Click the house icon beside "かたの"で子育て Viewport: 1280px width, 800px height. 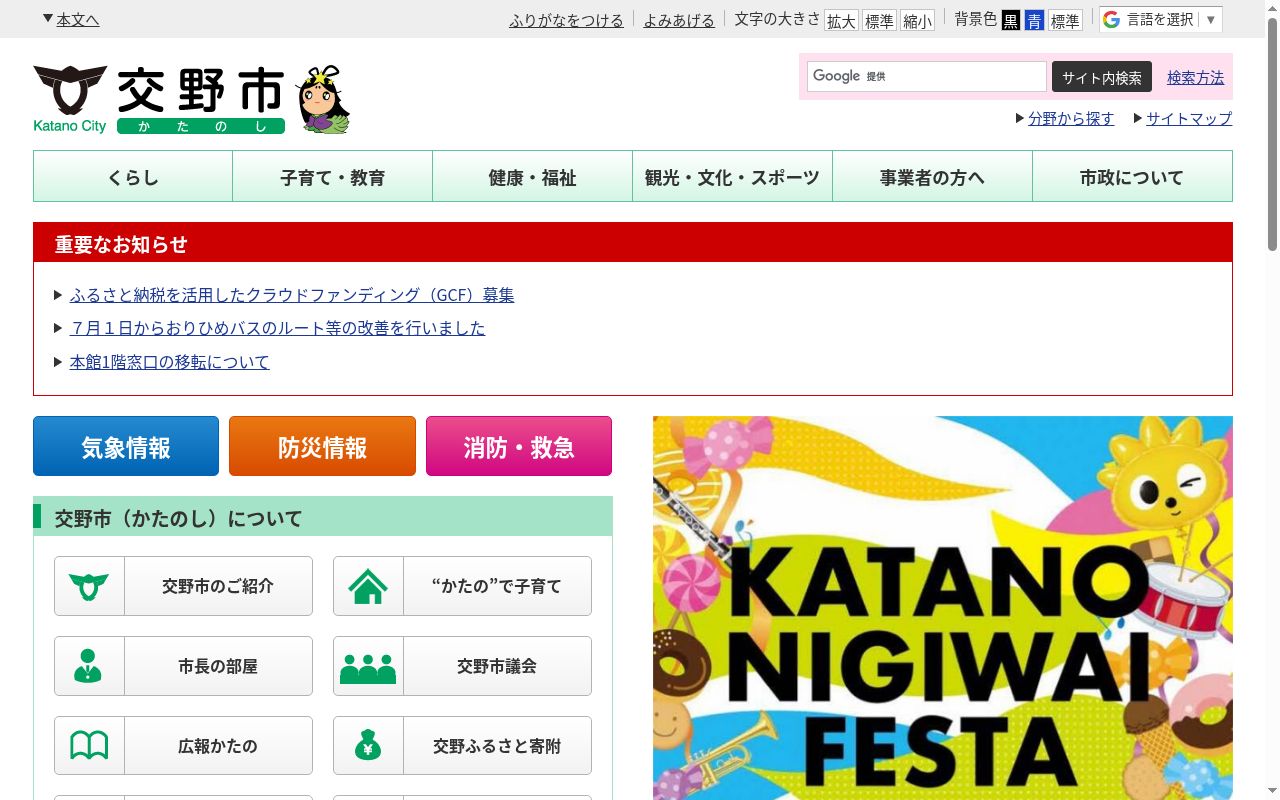pos(368,586)
